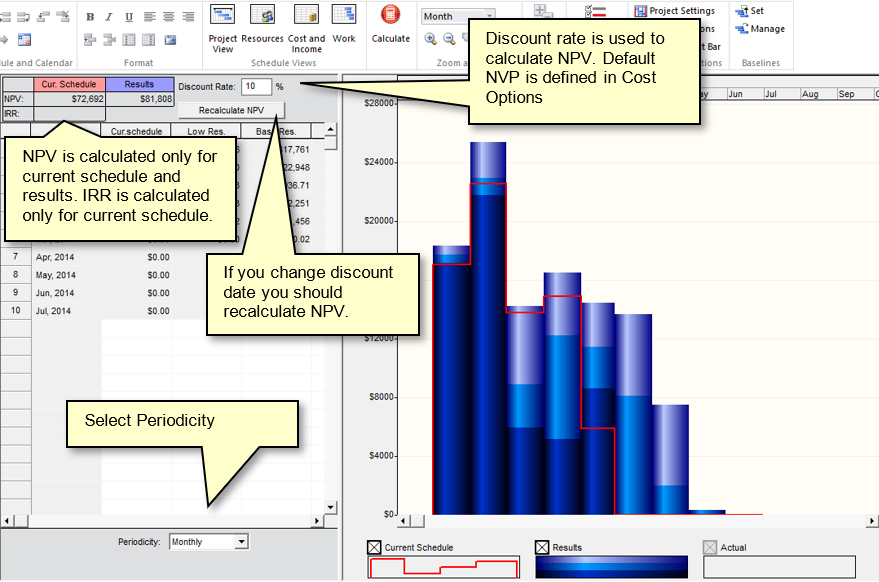This screenshot has height=582, width=879.
Task: Click the Results gradient color swatch
Action: [611, 567]
